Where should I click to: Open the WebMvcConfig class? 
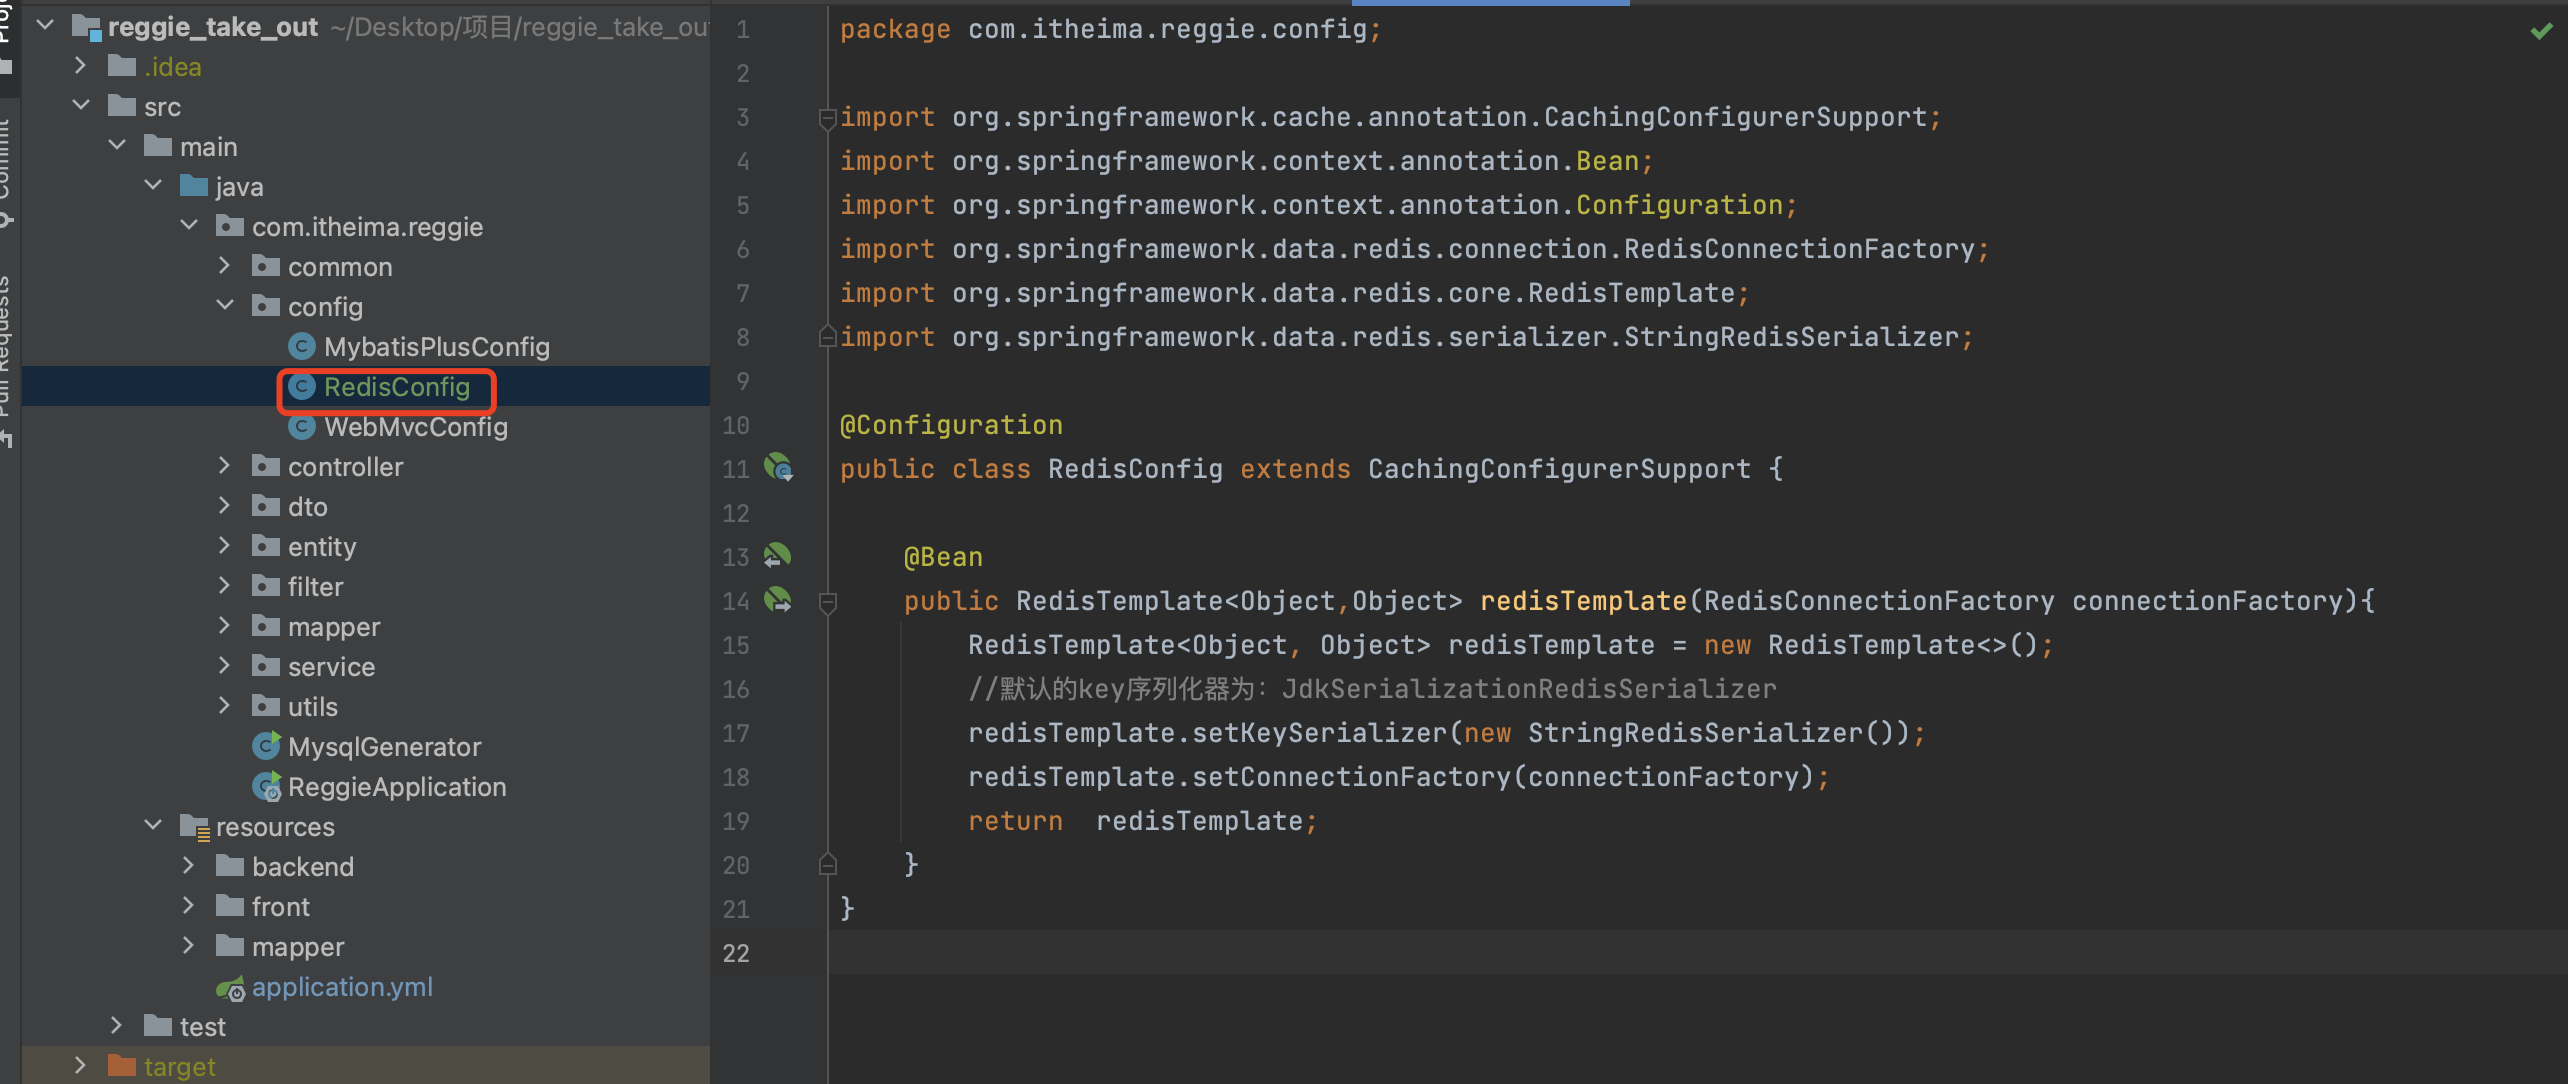415,427
